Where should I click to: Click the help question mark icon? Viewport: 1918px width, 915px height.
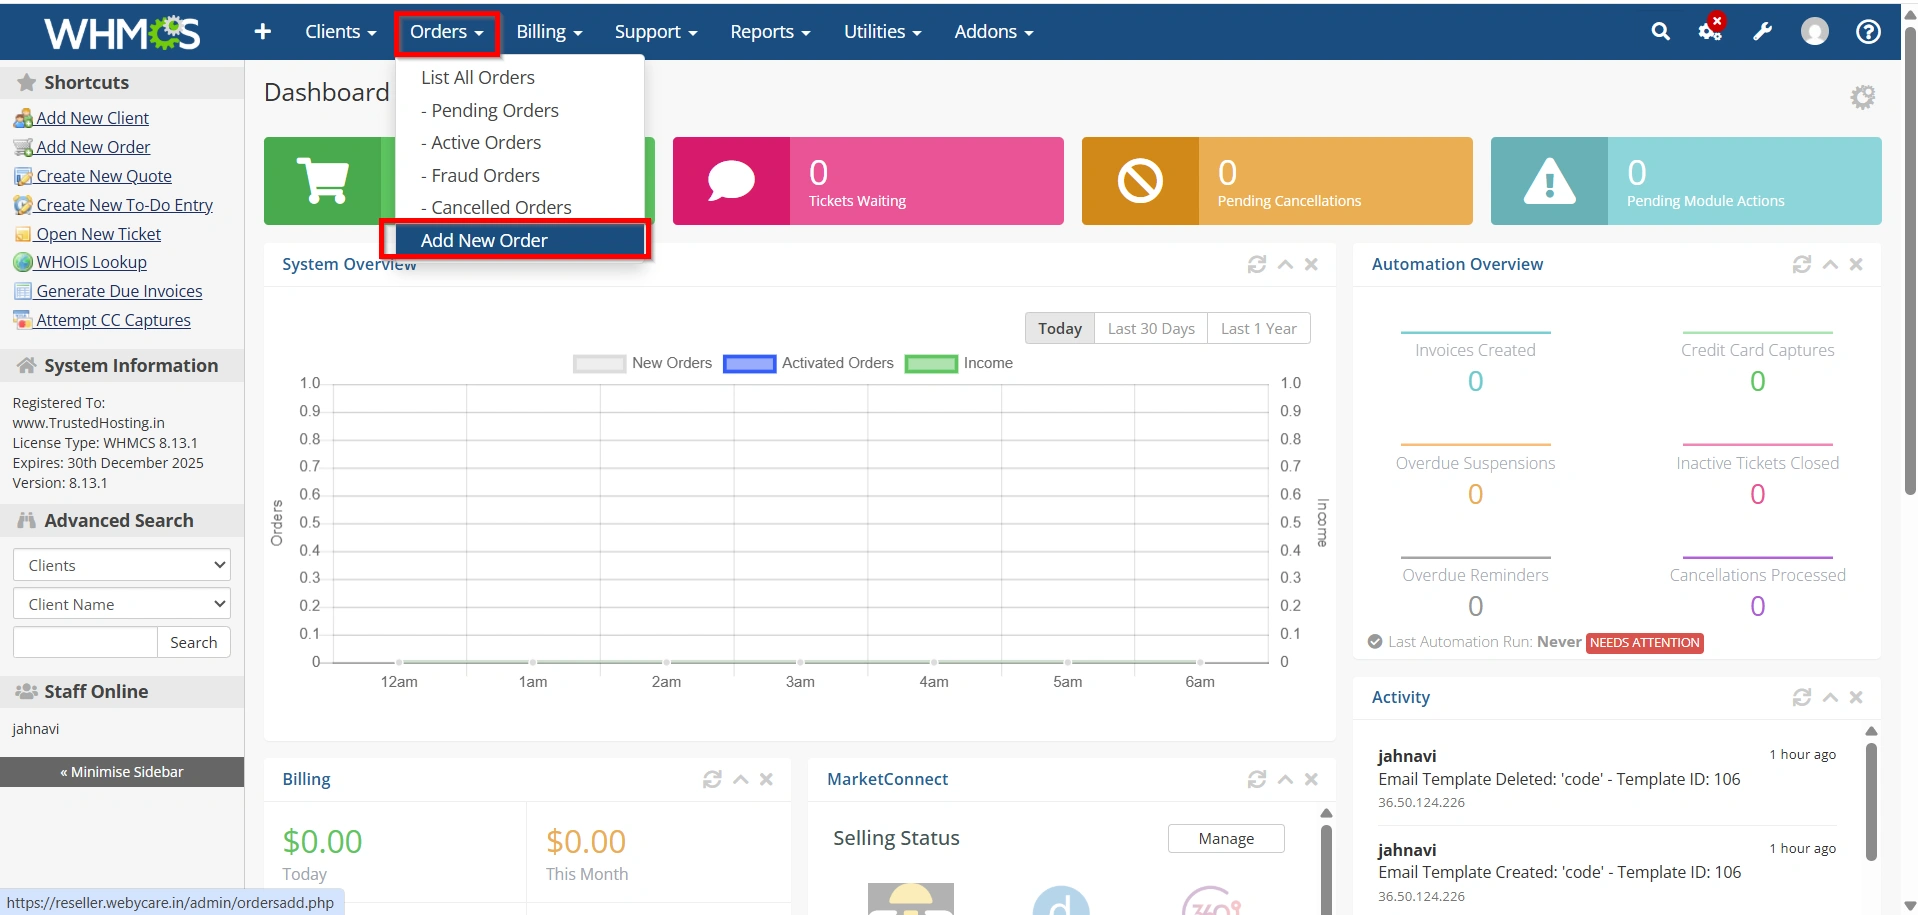pos(1867,32)
